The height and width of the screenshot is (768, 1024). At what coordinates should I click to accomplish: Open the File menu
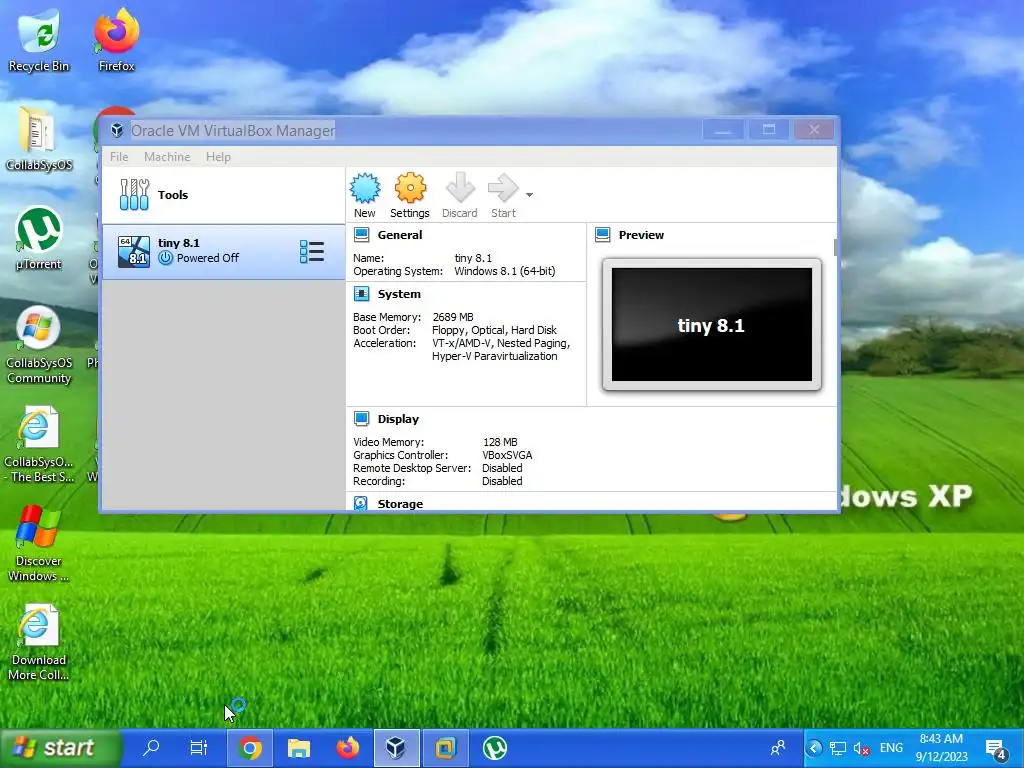coord(119,157)
